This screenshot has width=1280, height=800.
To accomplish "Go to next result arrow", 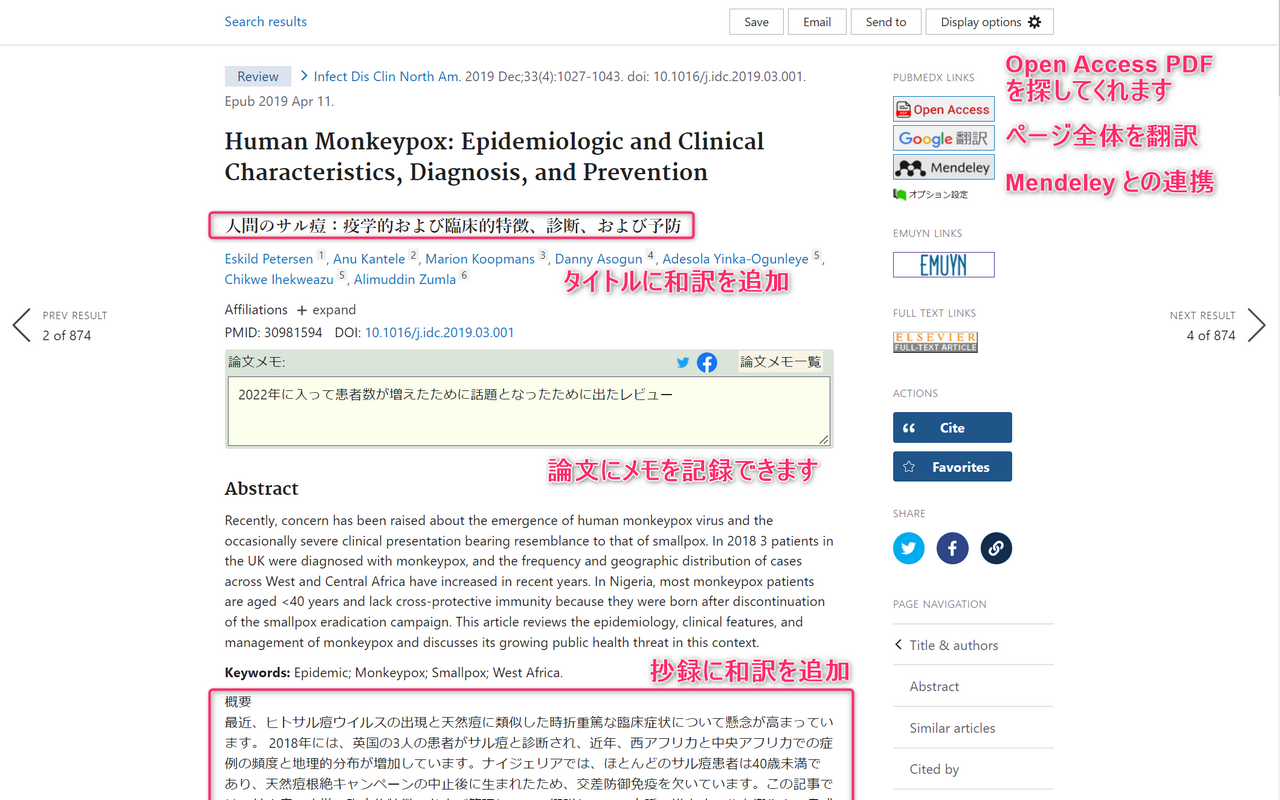I will (x=1257, y=325).
